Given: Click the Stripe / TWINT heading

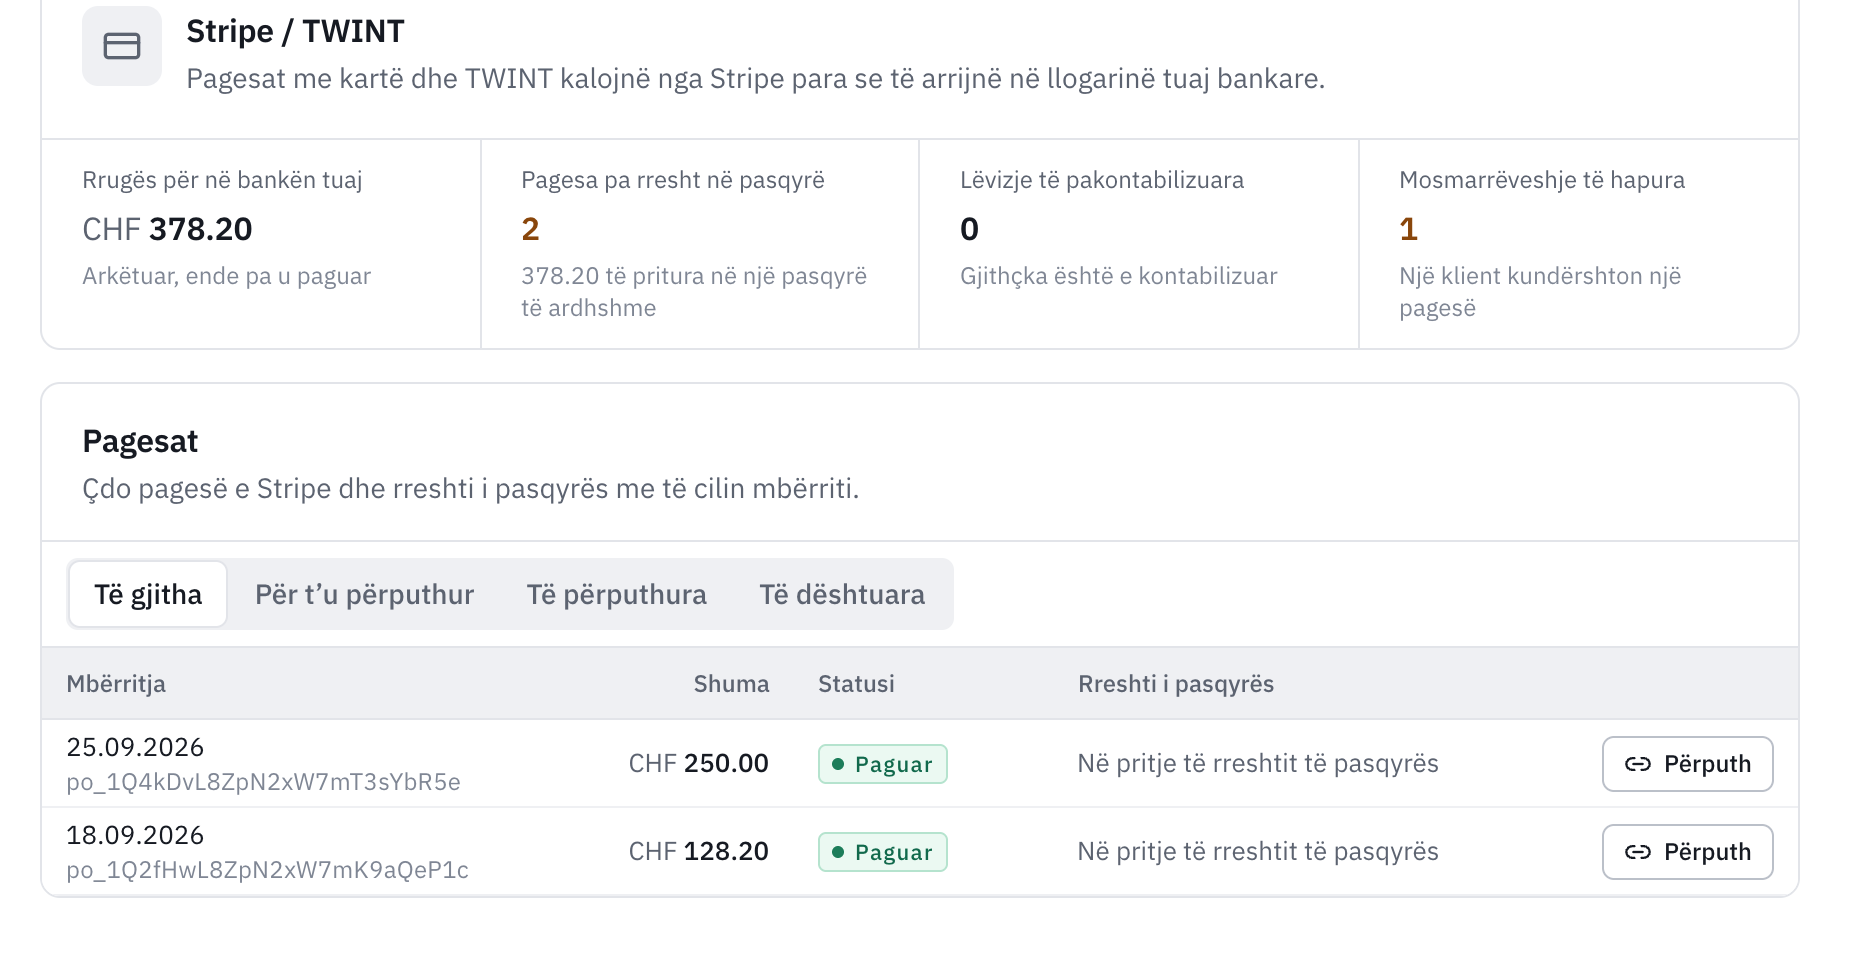Looking at the screenshot, I should click(x=295, y=31).
